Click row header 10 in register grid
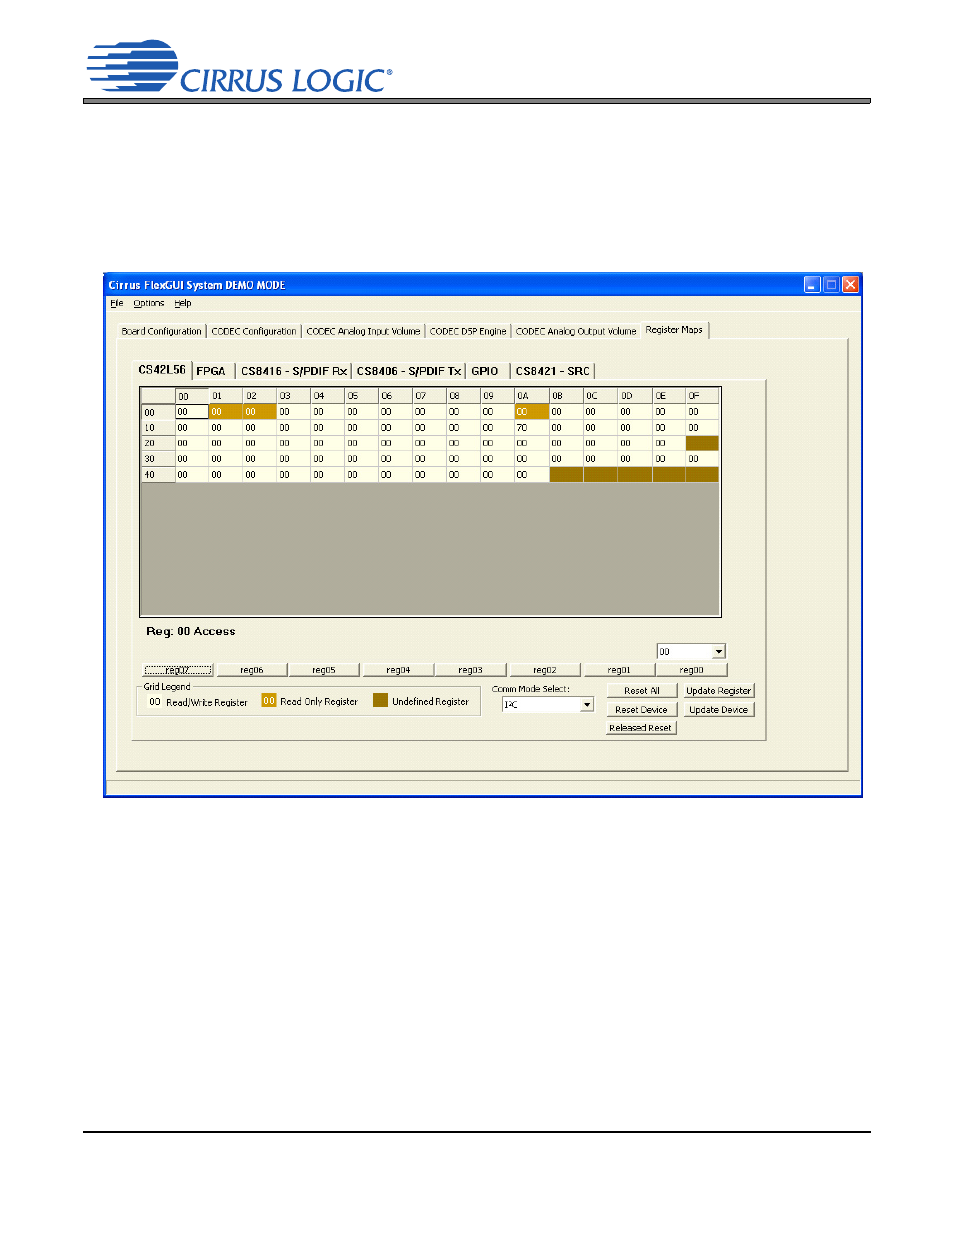The image size is (954, 1235). click(158, 428)
